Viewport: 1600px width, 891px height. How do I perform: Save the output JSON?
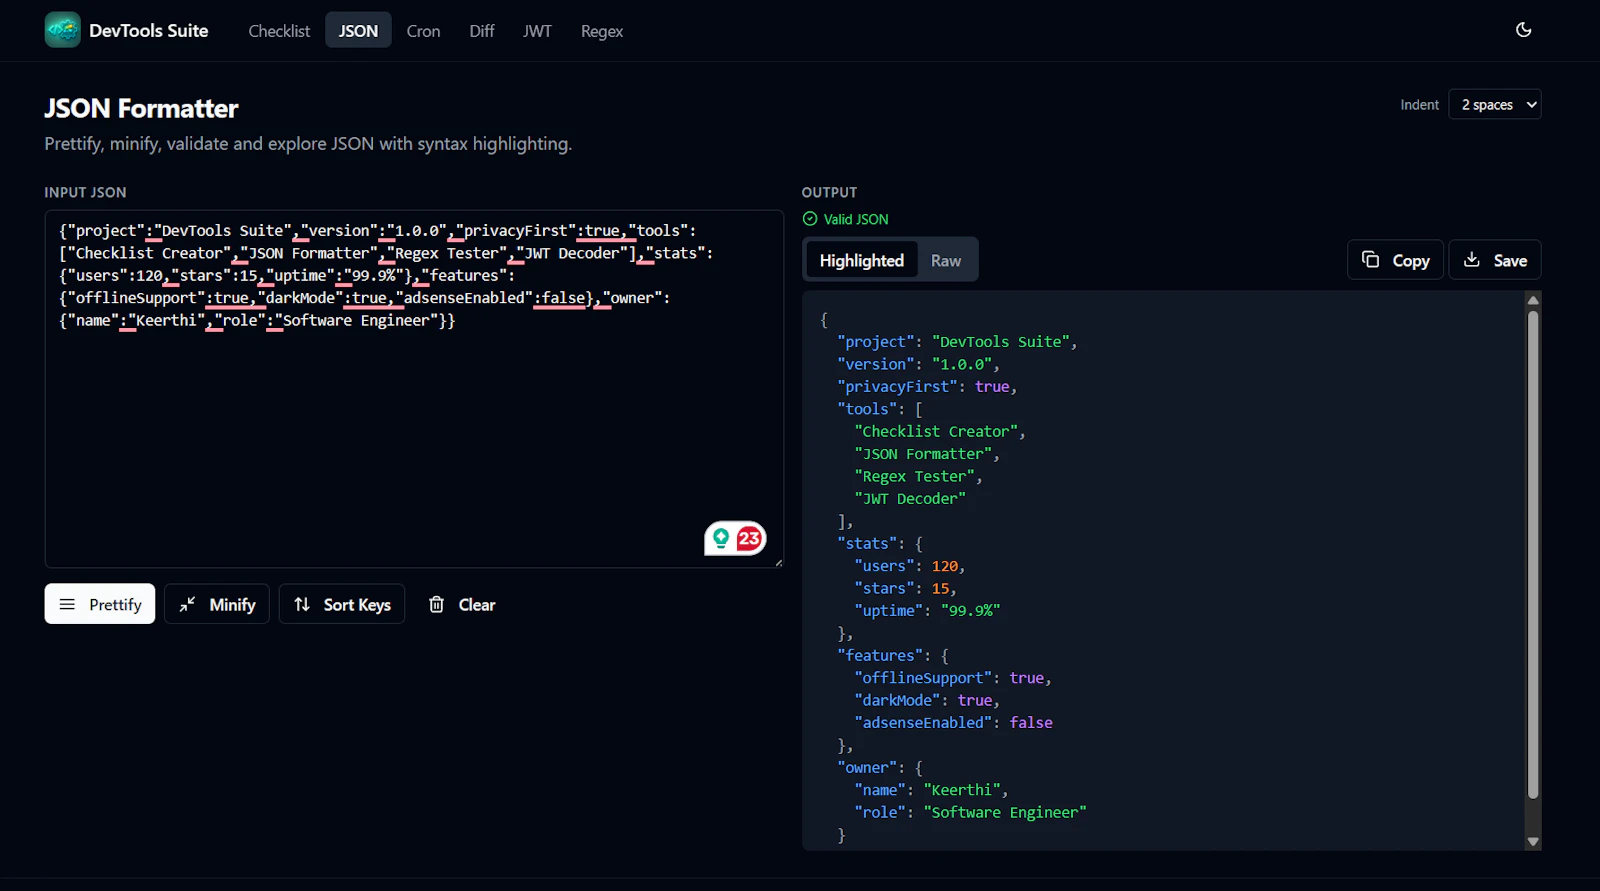tap(1495, 260)
